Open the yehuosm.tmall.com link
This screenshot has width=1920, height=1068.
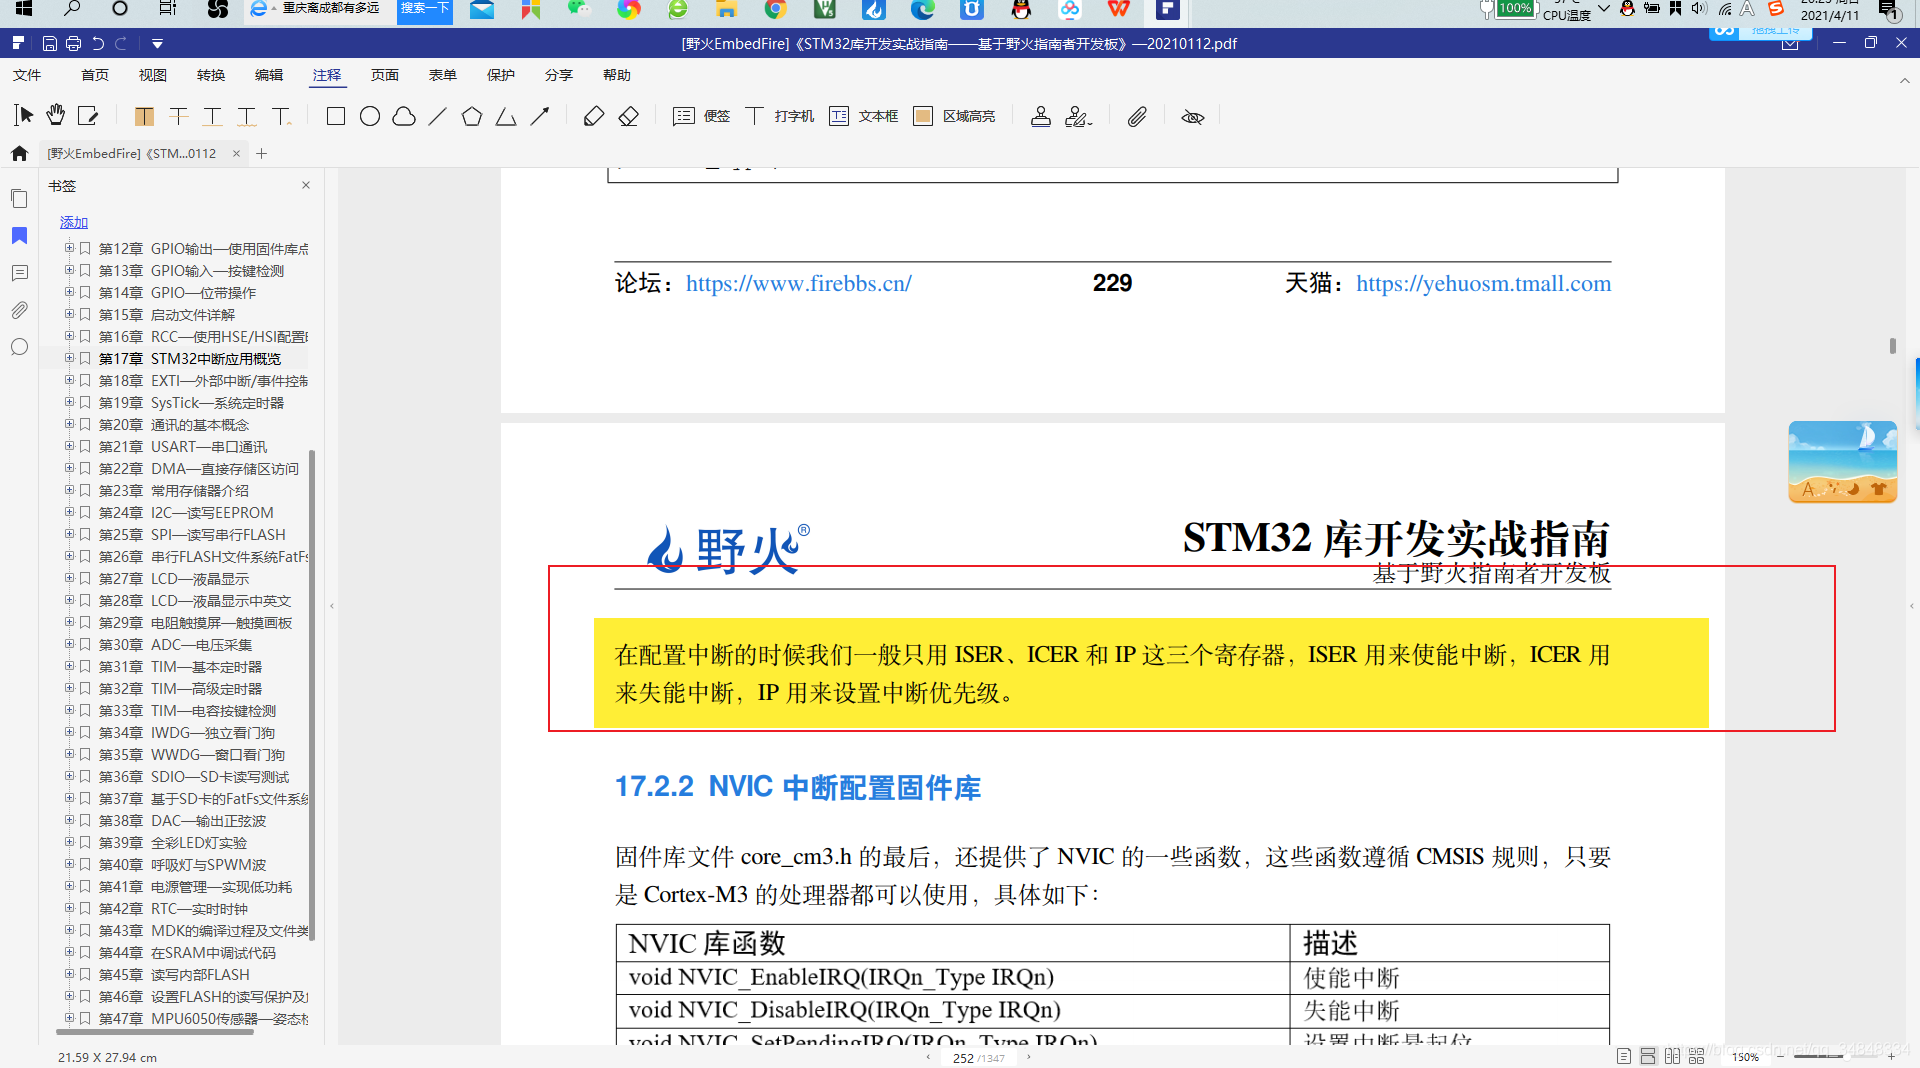1483,283
